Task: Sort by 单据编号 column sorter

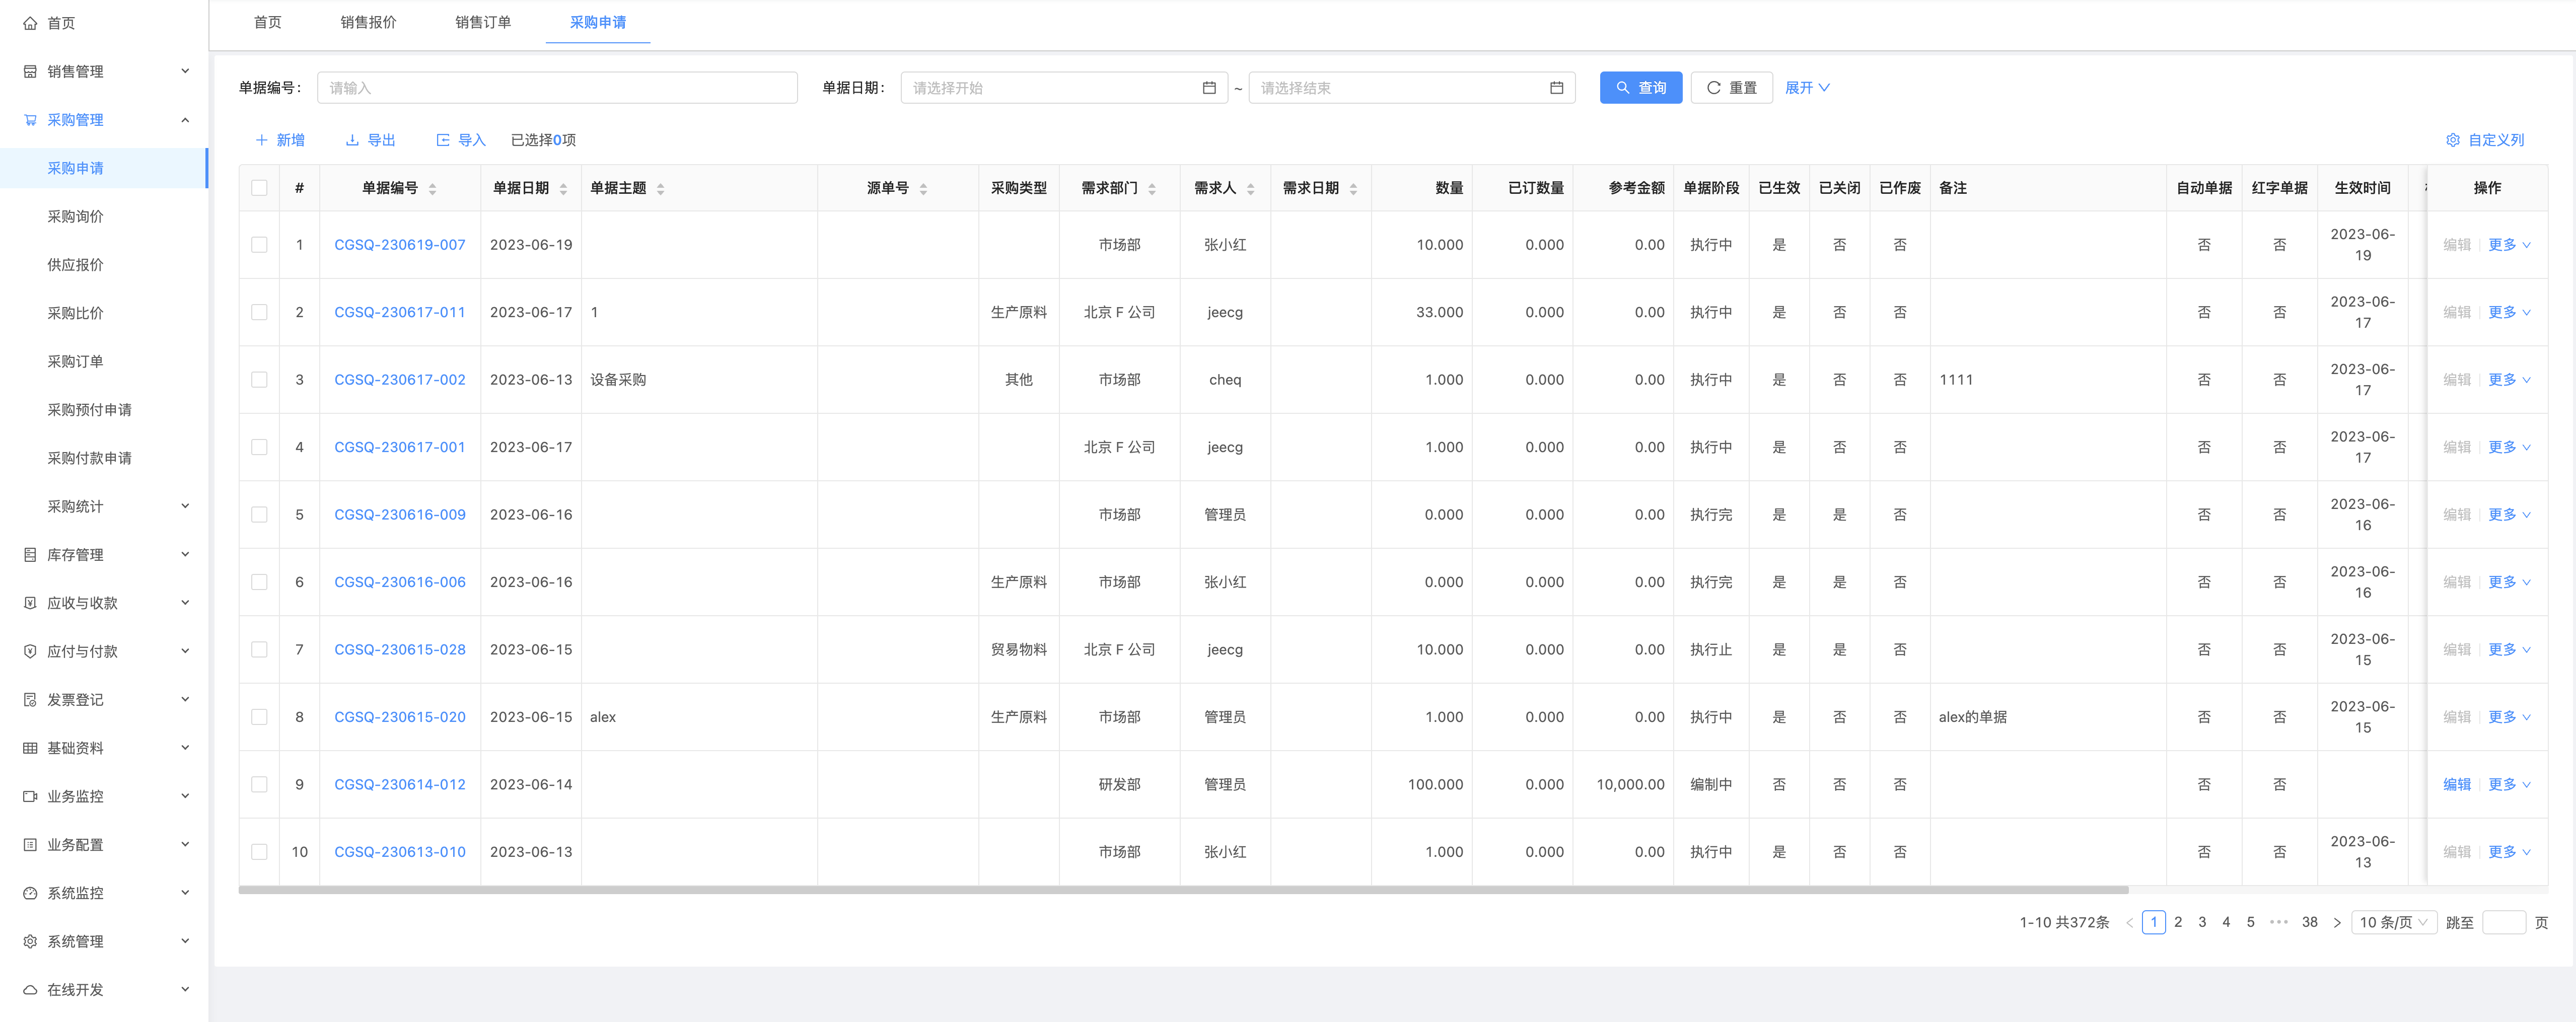Action: [x=432, y=188]
